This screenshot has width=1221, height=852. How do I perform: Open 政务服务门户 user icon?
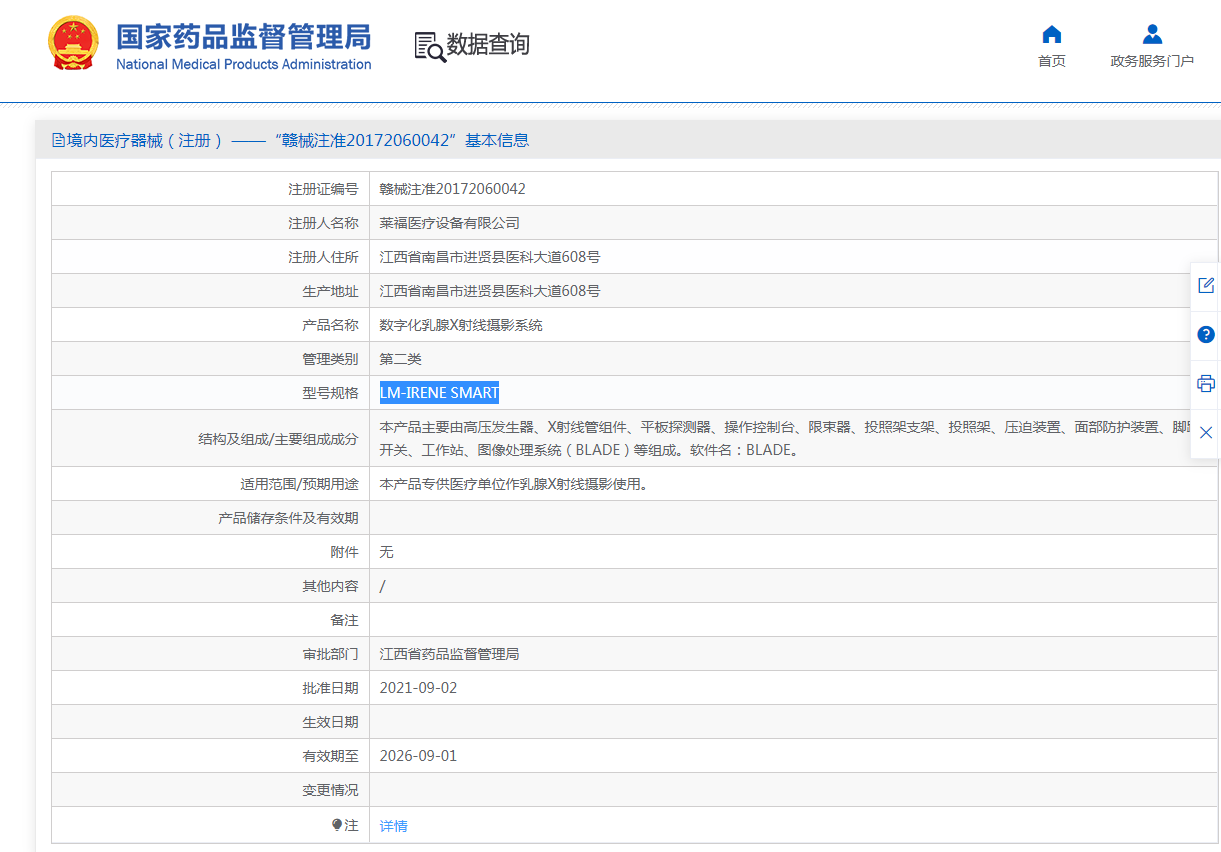(x=1152, y=34)
